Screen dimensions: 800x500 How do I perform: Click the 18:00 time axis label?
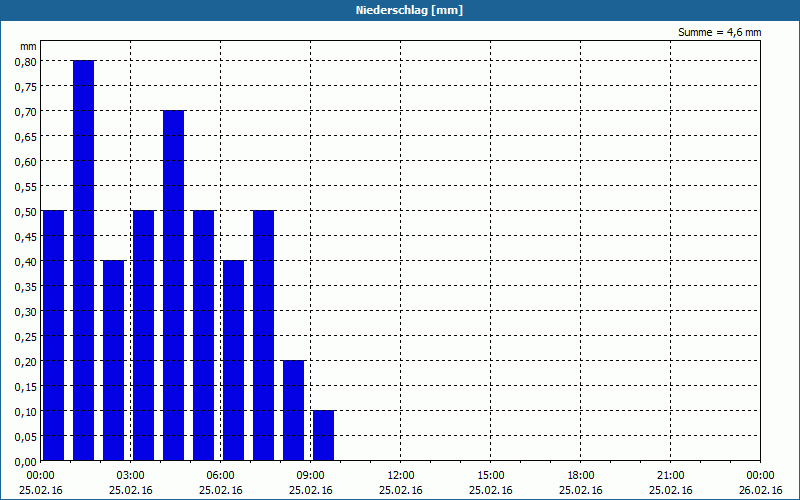[581, 476]
